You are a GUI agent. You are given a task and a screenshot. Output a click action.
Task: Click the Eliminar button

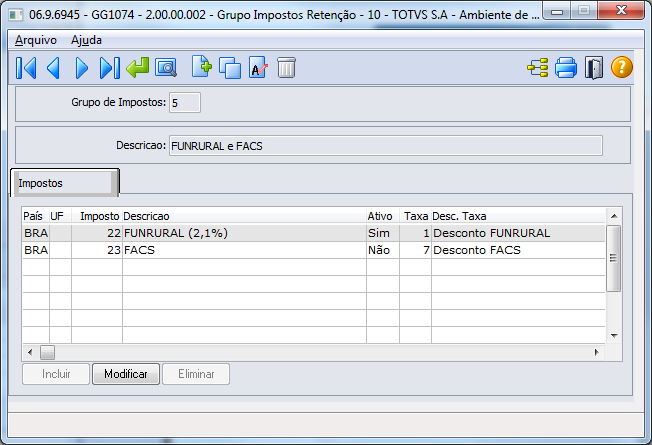(x=196, y=374)
